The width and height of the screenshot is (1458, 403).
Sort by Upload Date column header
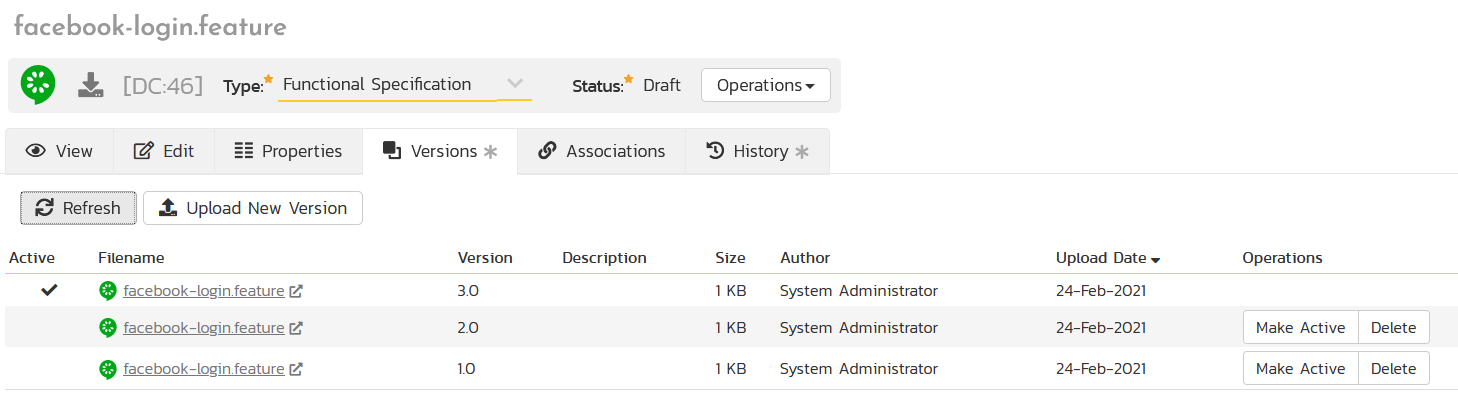pyautogui.click(x=1101, y=258)
